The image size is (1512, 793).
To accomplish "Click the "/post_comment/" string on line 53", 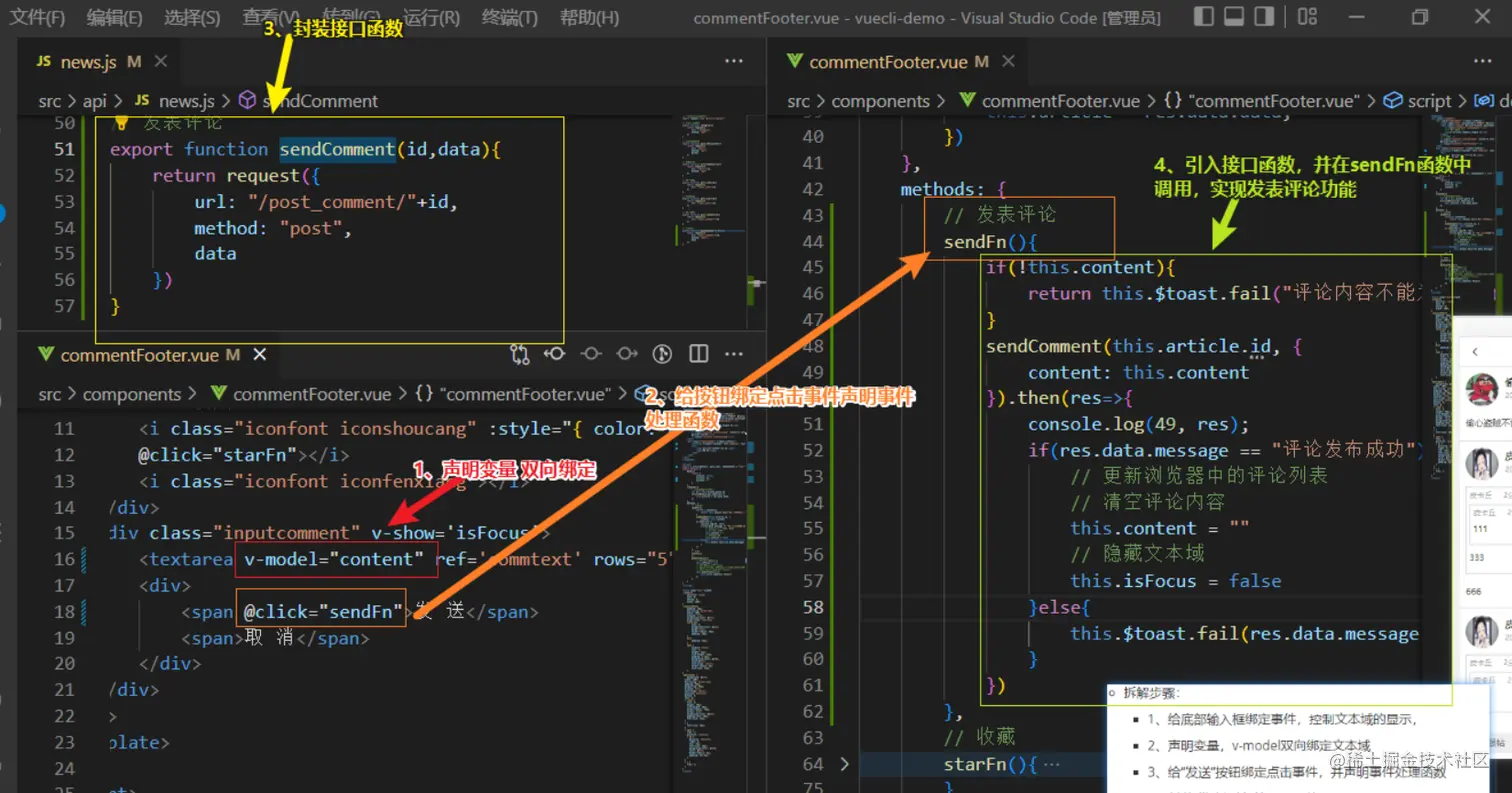I will click(x=332, y=202).
